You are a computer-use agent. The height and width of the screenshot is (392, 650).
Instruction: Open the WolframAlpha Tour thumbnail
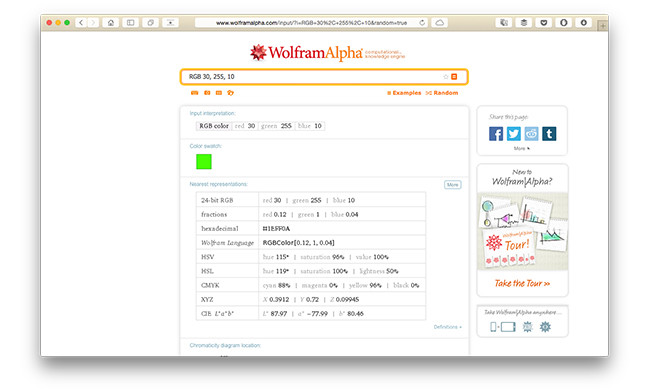click(522, 231)
